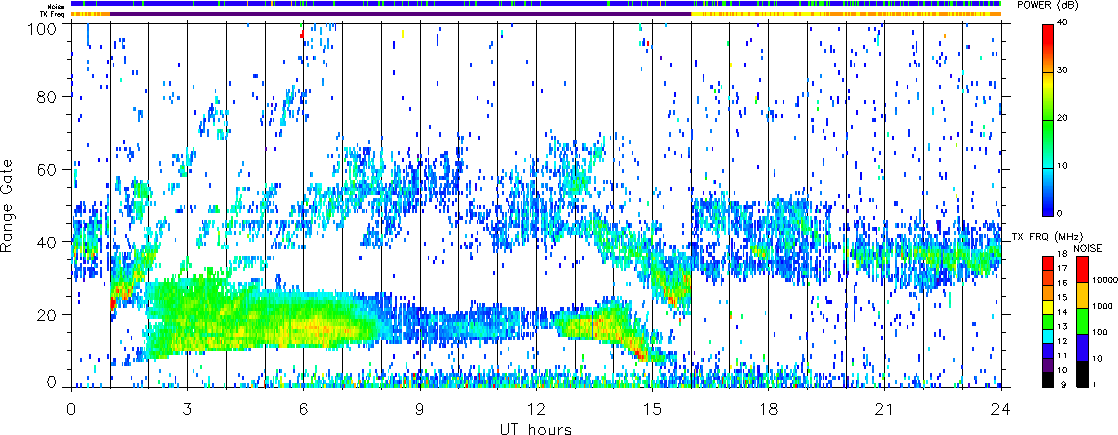This screenshot has height=435, width=1118.
Task: Click the "UT hours" x-axis title
Action: (536, 428)
